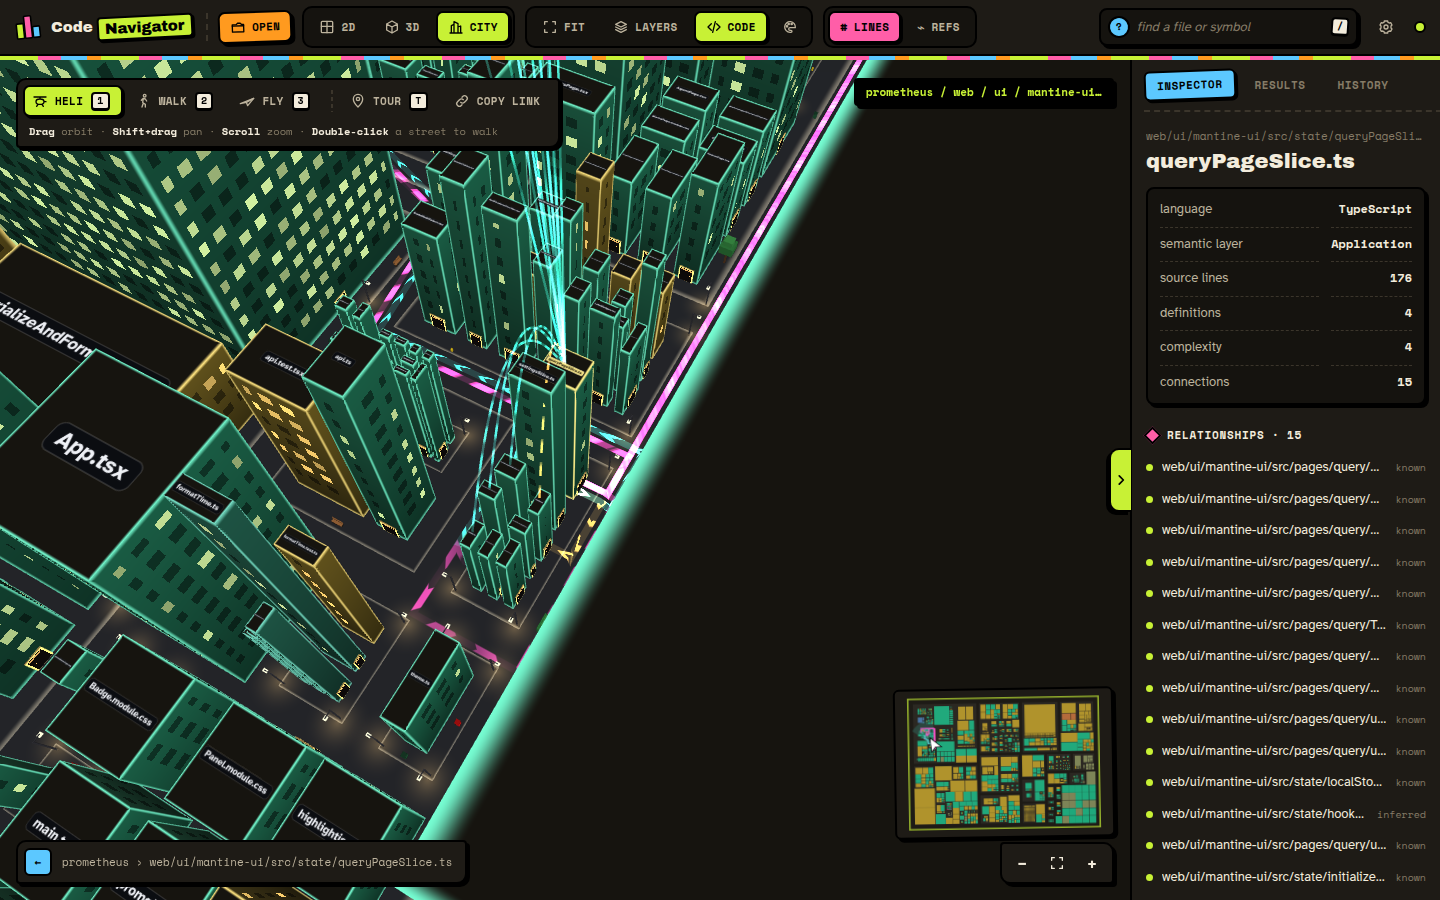Click the Fit button
1440x900 pixels.
click(564, 27)
